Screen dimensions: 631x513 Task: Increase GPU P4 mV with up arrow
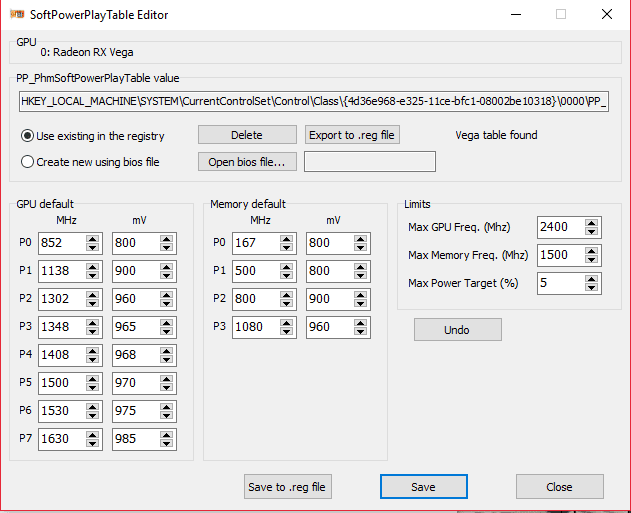[166, 351]
